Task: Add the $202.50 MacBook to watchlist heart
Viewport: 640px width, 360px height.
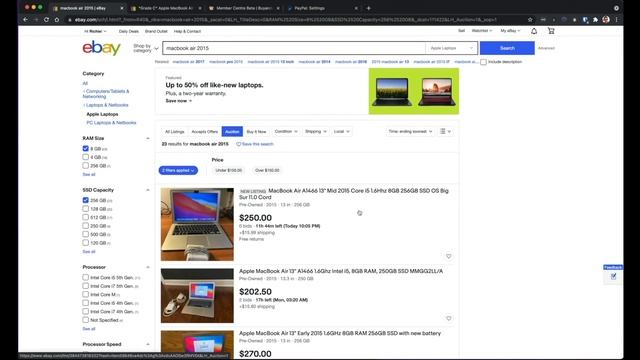Action: pyautogui.click(x=449, y=318)
